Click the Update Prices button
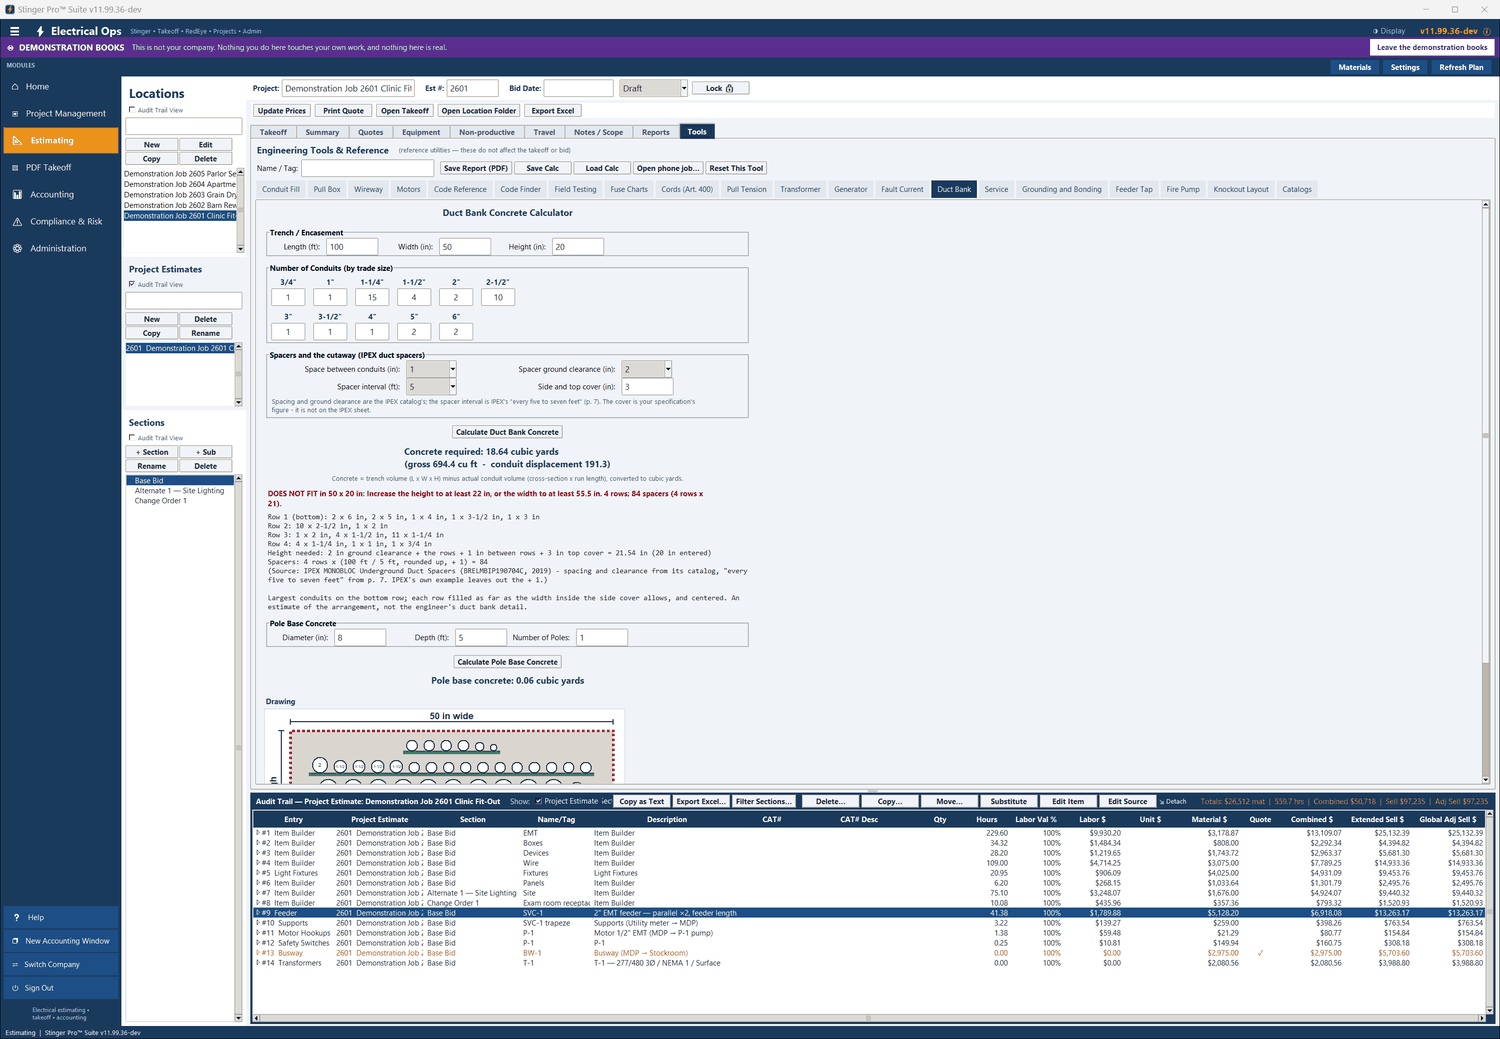This screenshot has width=1500, height=1039. (x=282, y=111)
